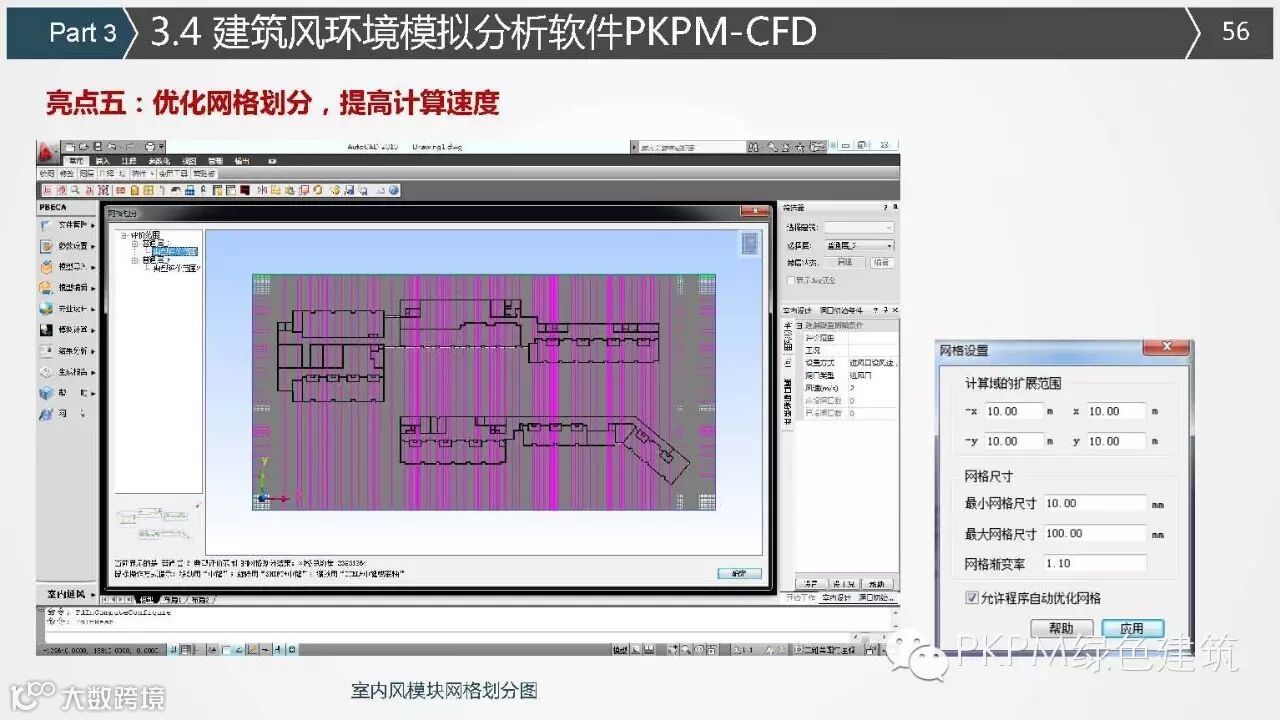The image size is (1280, 720).
Task: Click the 确定 button in the mesh dialog
Action: pyautogui.click(x=738, y=574)
